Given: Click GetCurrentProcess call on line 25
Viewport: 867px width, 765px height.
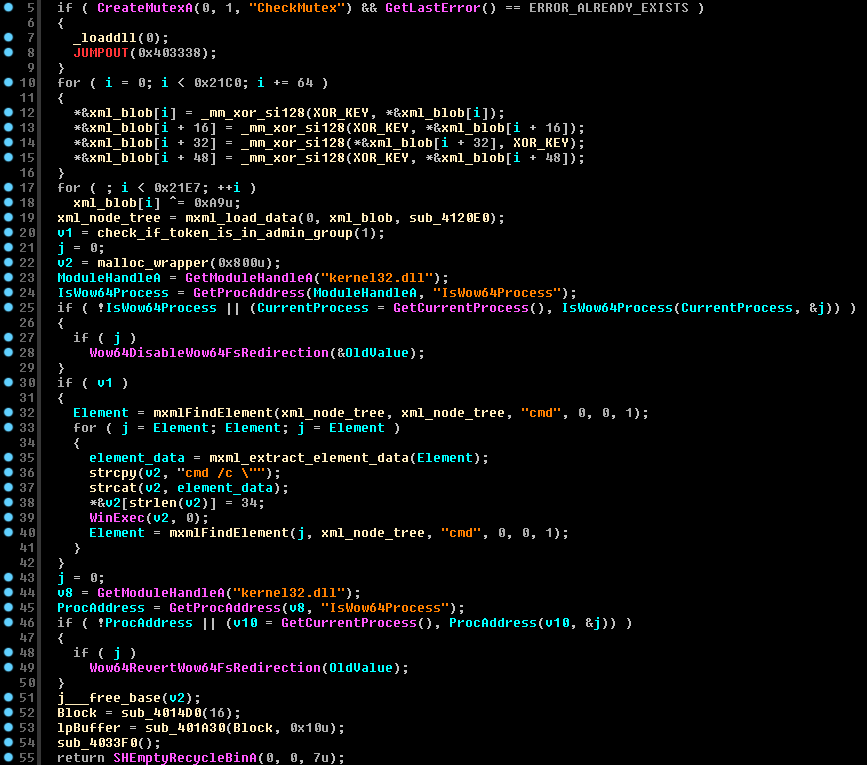Looking at the screenshot, I should coord(461,307).
